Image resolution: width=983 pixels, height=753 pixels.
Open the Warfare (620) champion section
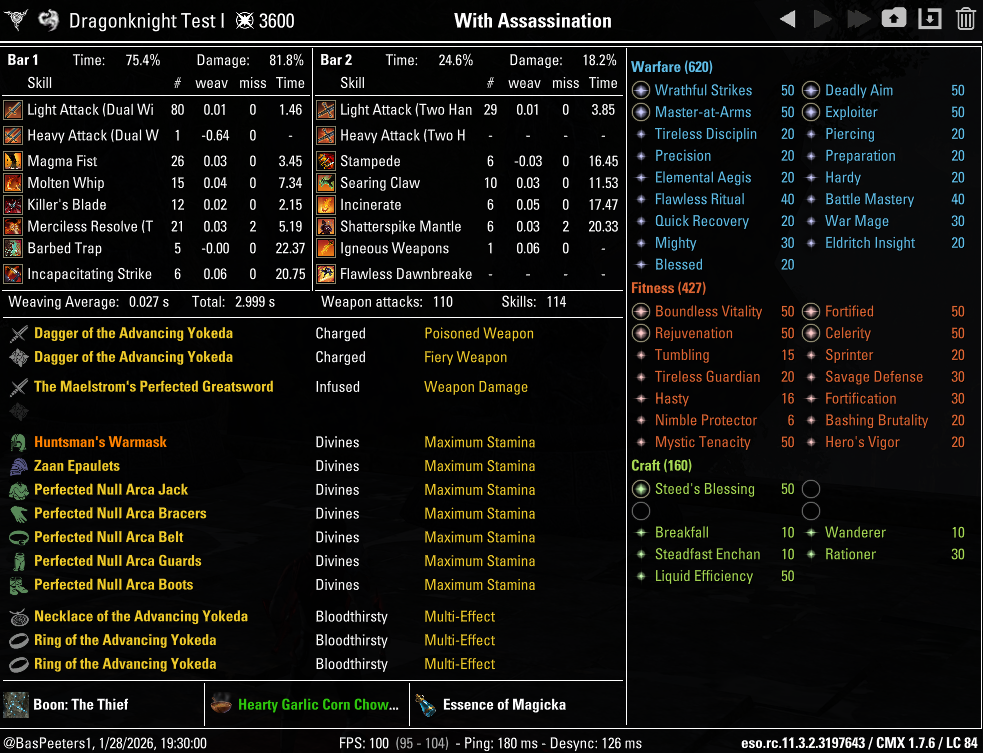(x=671, y=67)
